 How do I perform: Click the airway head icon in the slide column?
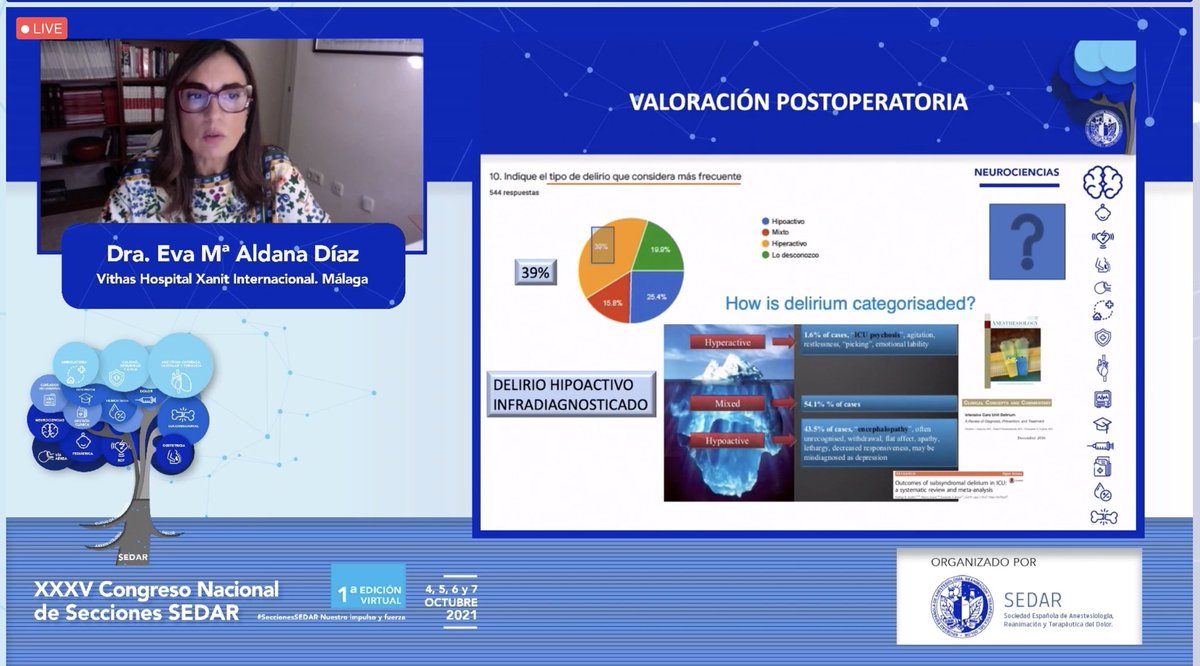tap(1103, 288)
